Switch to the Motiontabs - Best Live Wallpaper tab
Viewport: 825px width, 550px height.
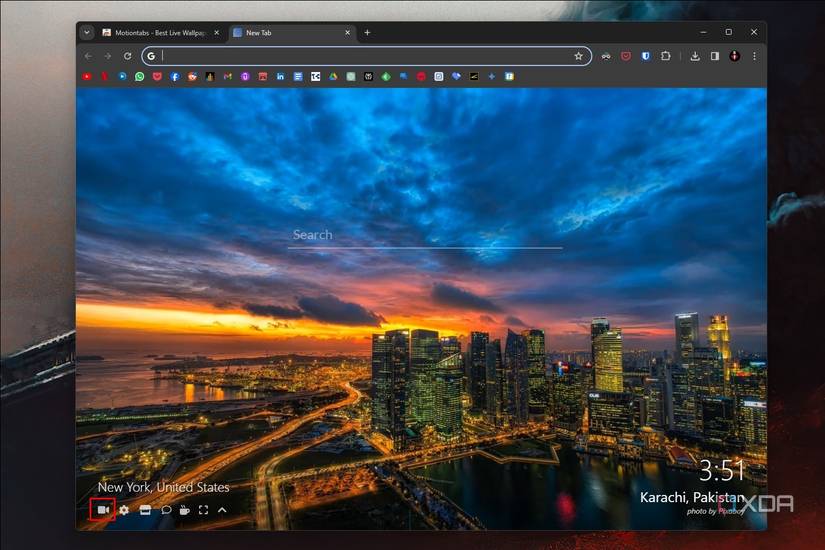(160, 33)
